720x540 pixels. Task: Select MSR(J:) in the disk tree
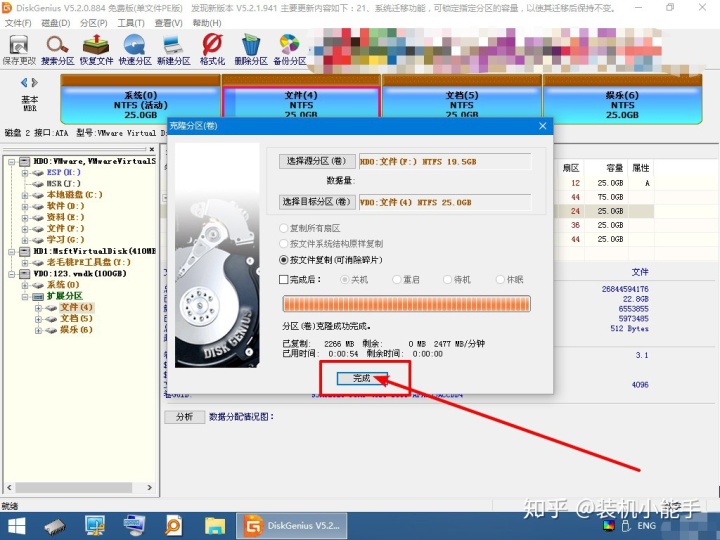click(x=63, y=184)
